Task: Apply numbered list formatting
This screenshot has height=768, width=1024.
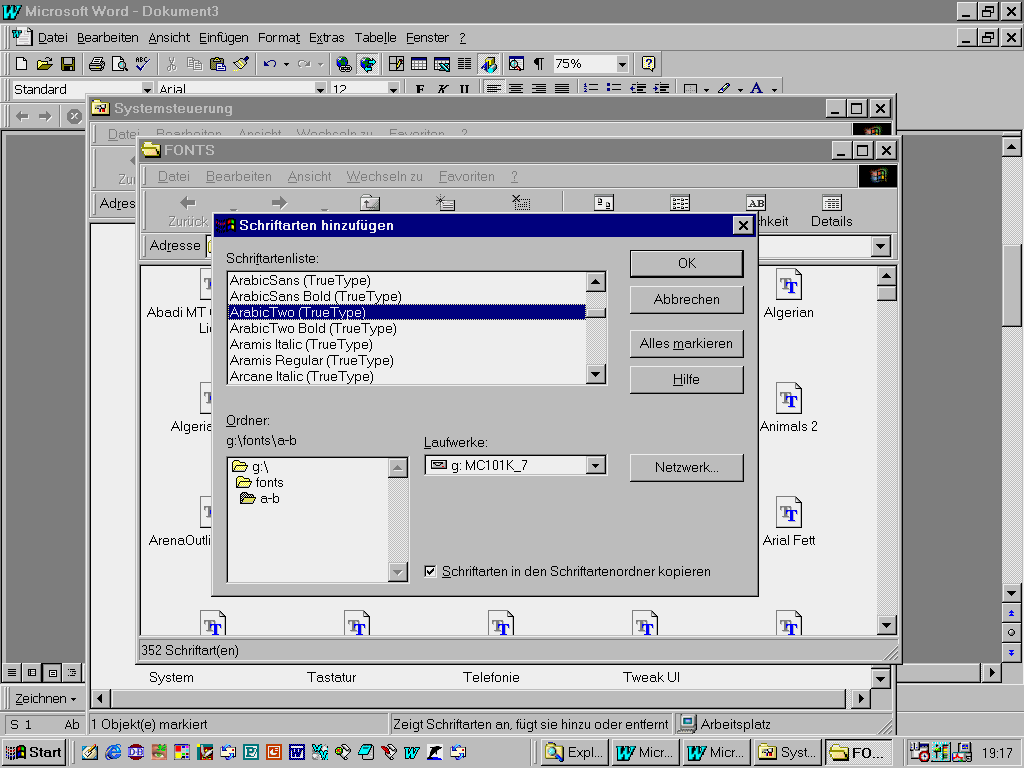Action: point(590,88)
